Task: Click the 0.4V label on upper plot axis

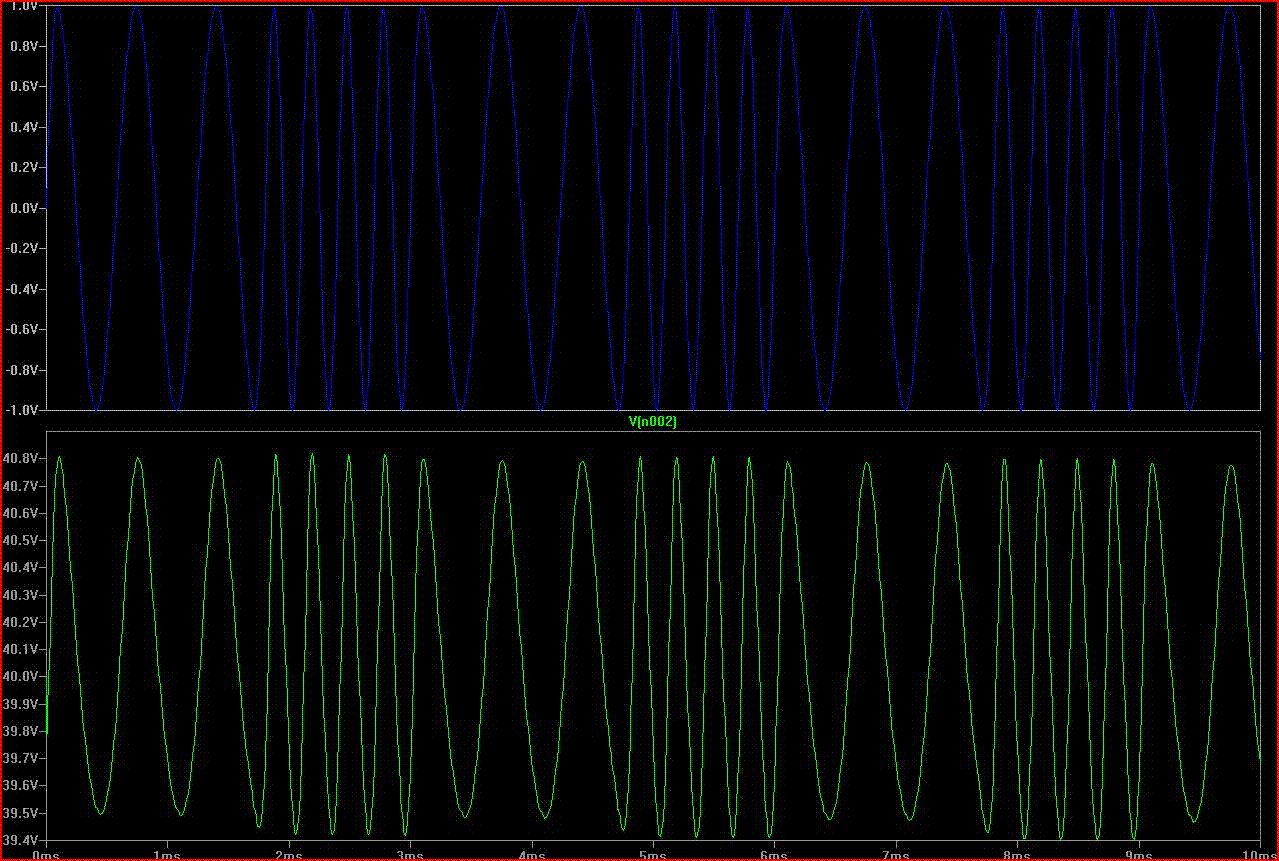Action: click(x=24, y=127)
